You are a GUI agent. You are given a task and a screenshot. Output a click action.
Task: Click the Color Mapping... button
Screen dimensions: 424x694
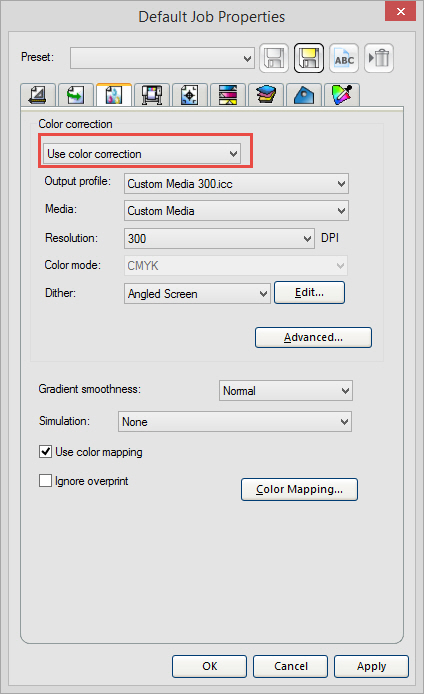click(299, 489)
